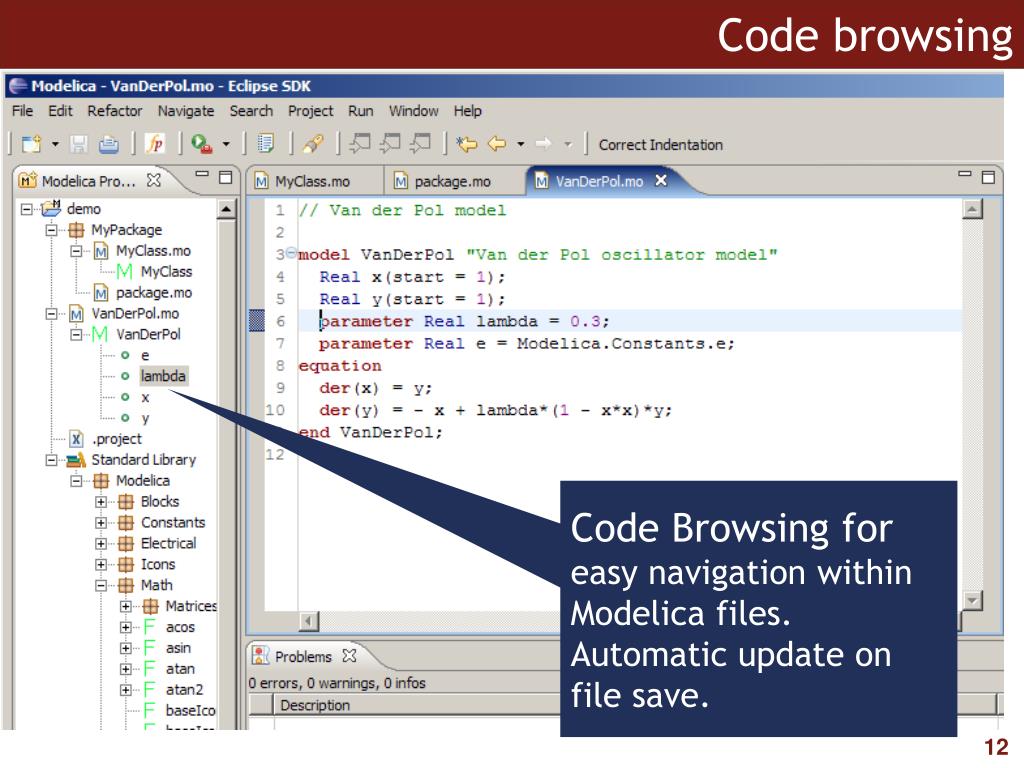
Task: Select package.mo in the project tree
Action: (x=153, y=293)
